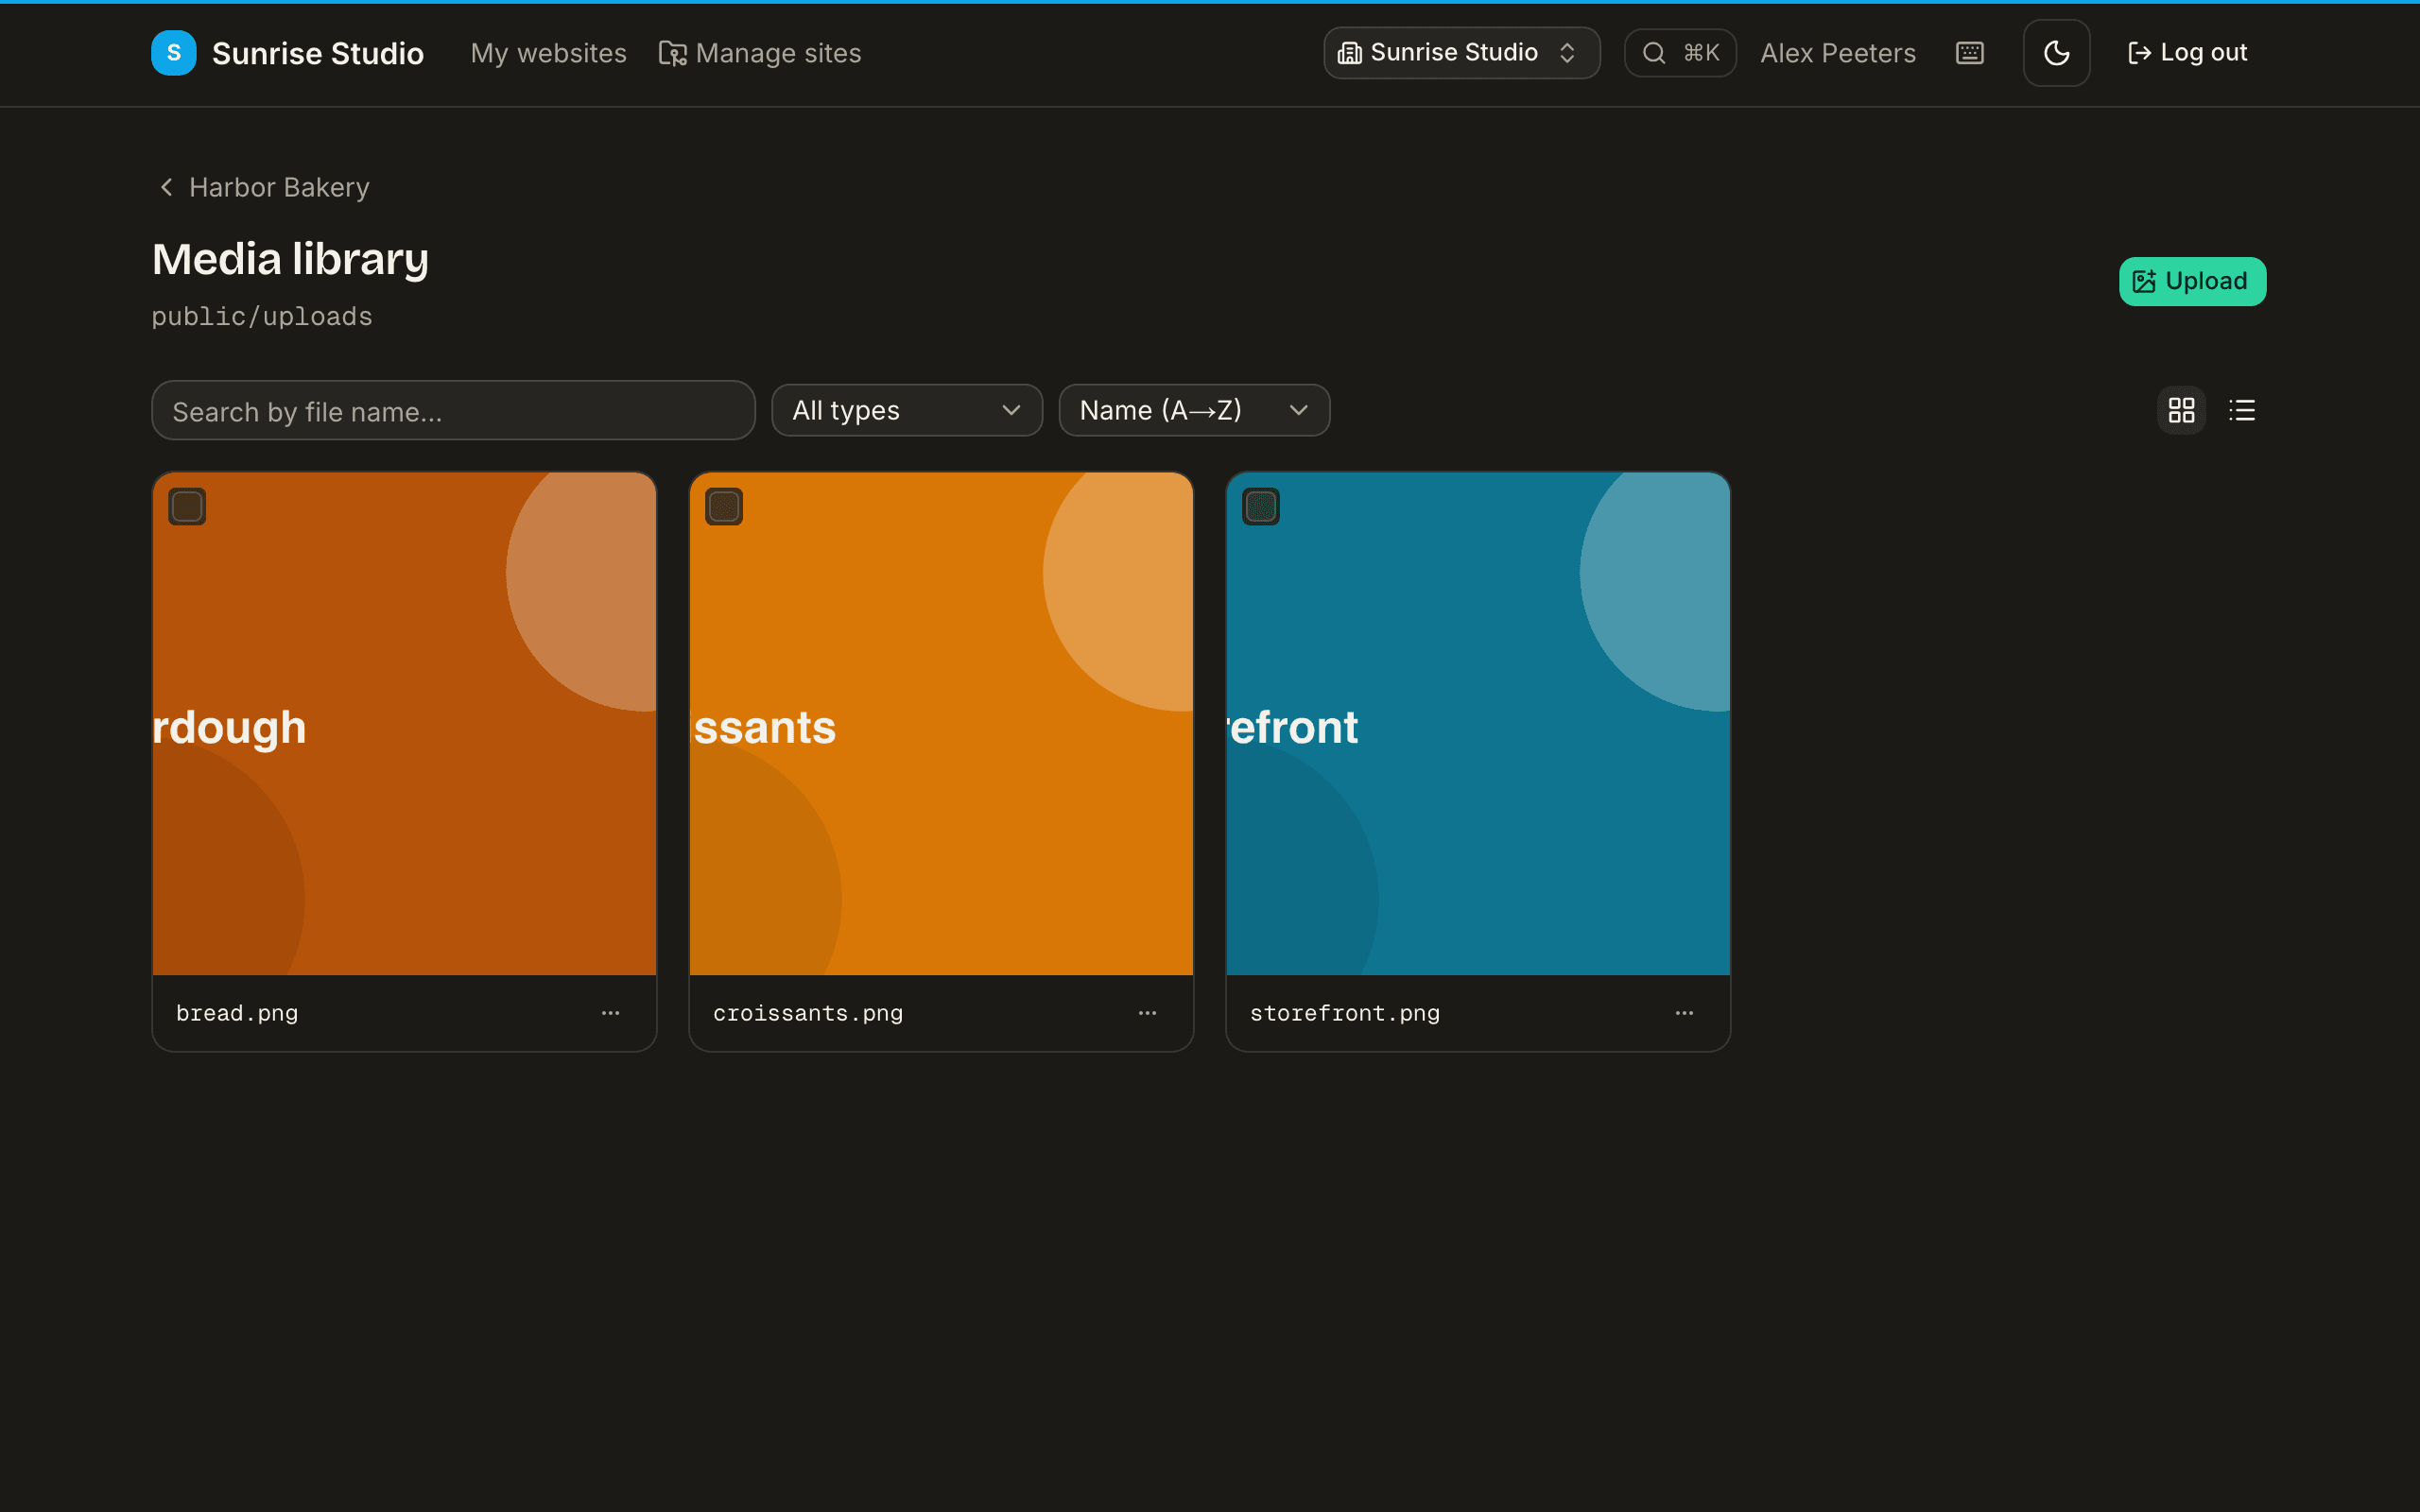Click the Sunrise Studio S logo icon
Viewport: 2420px width, 1512px height.
173,53
